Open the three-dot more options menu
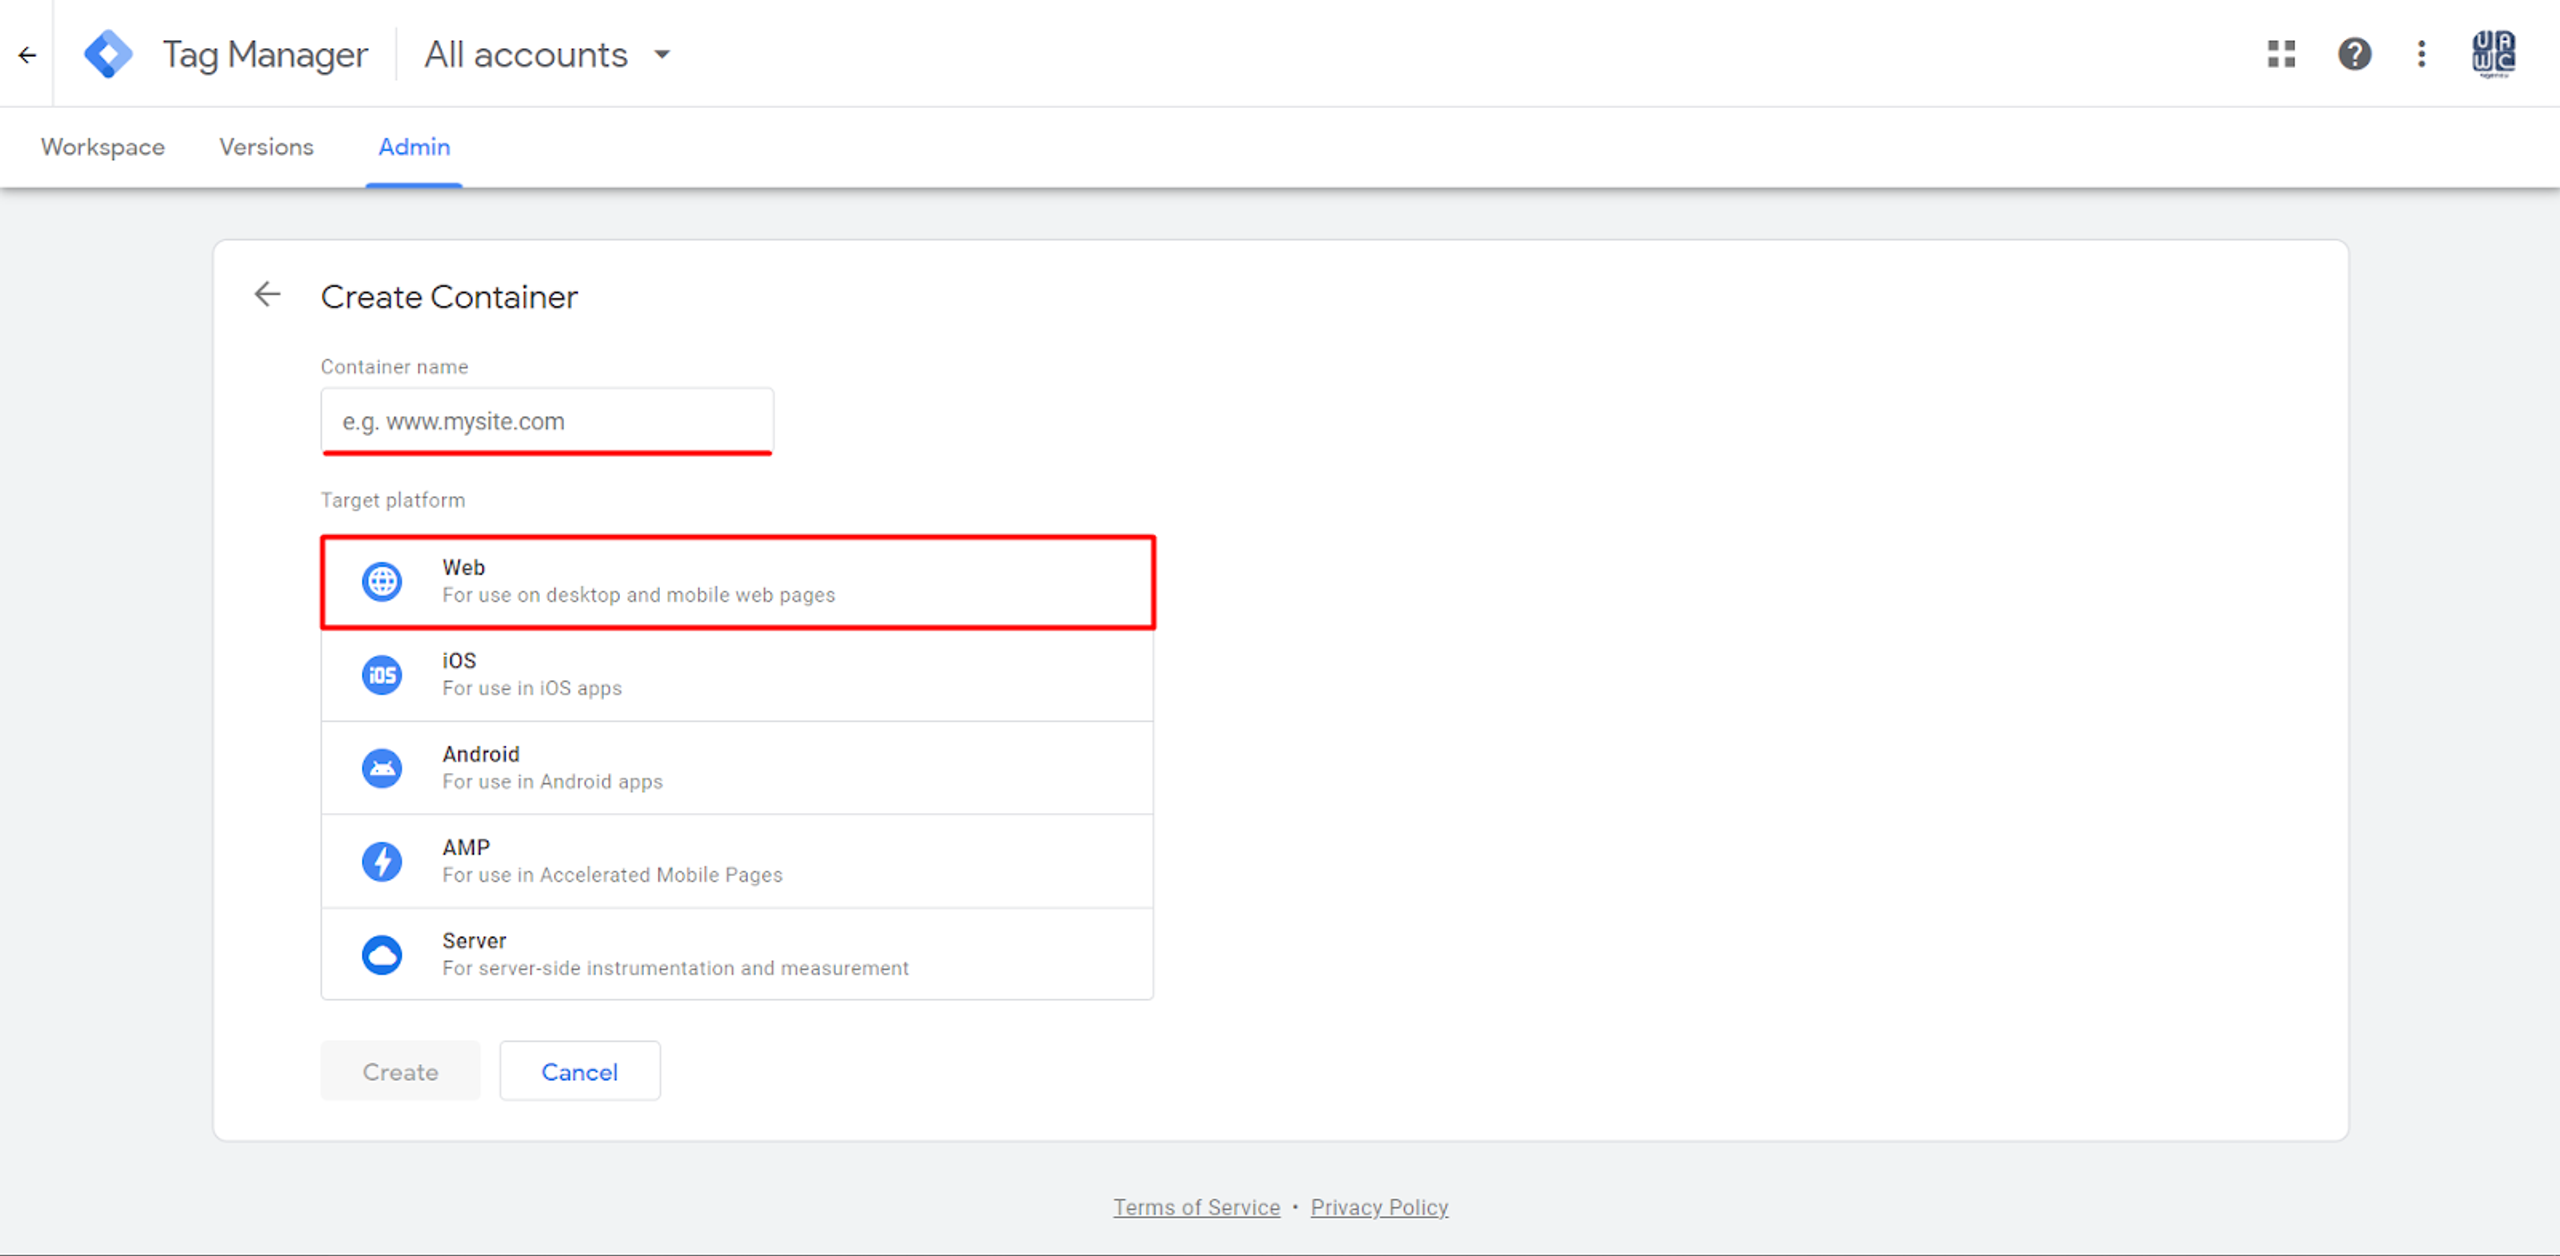 (x=2421, y=54)
